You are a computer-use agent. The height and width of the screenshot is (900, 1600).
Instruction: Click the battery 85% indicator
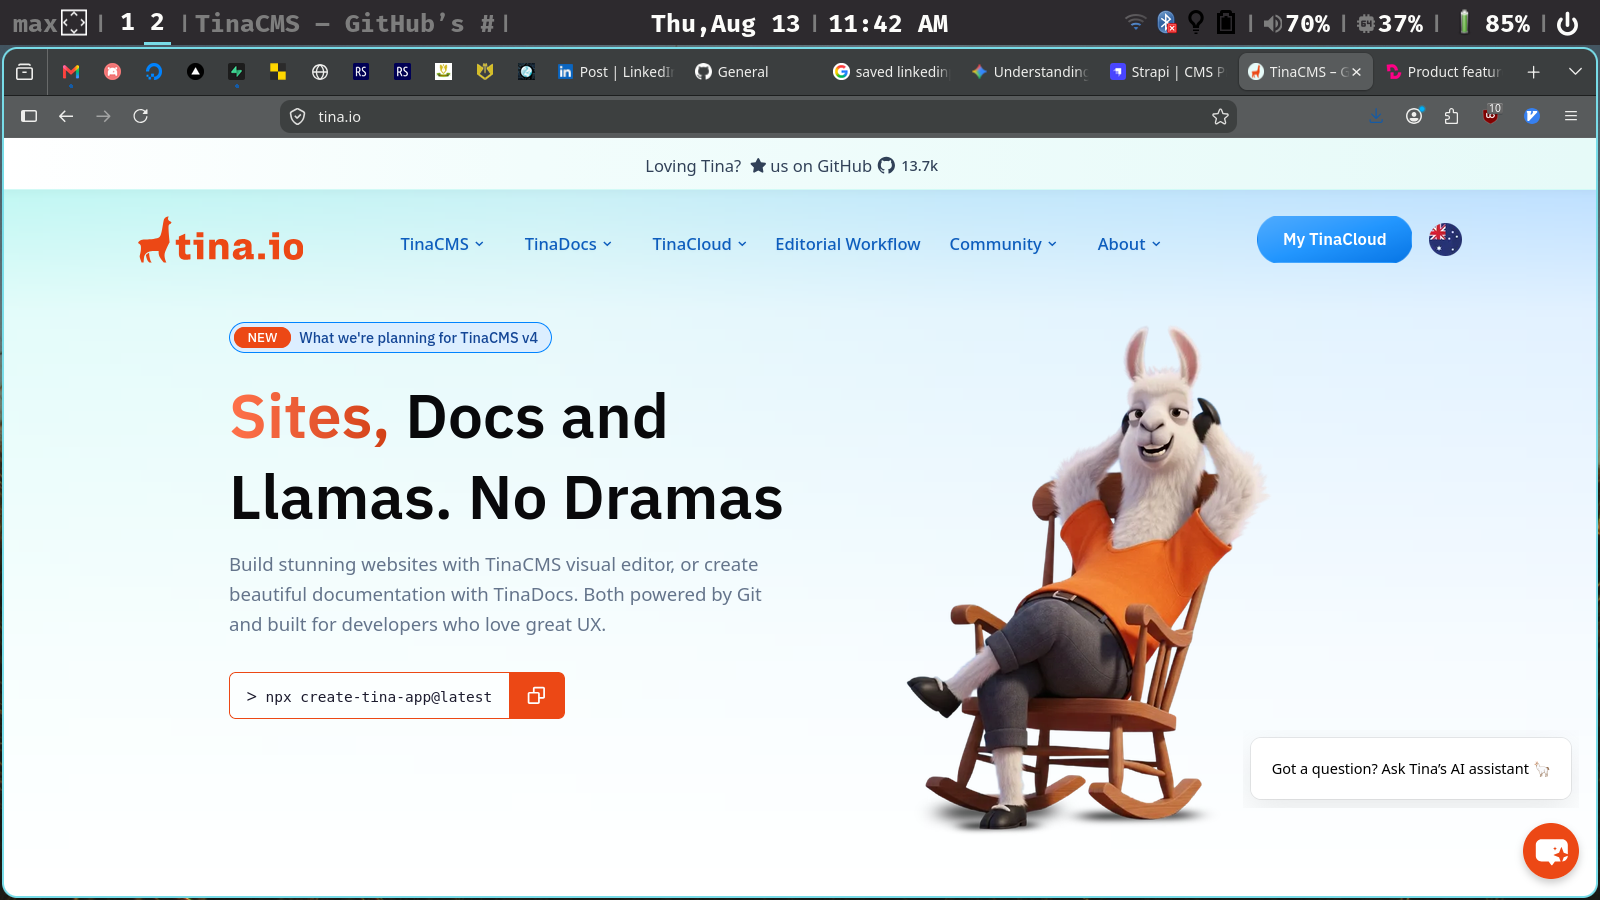1494,23
